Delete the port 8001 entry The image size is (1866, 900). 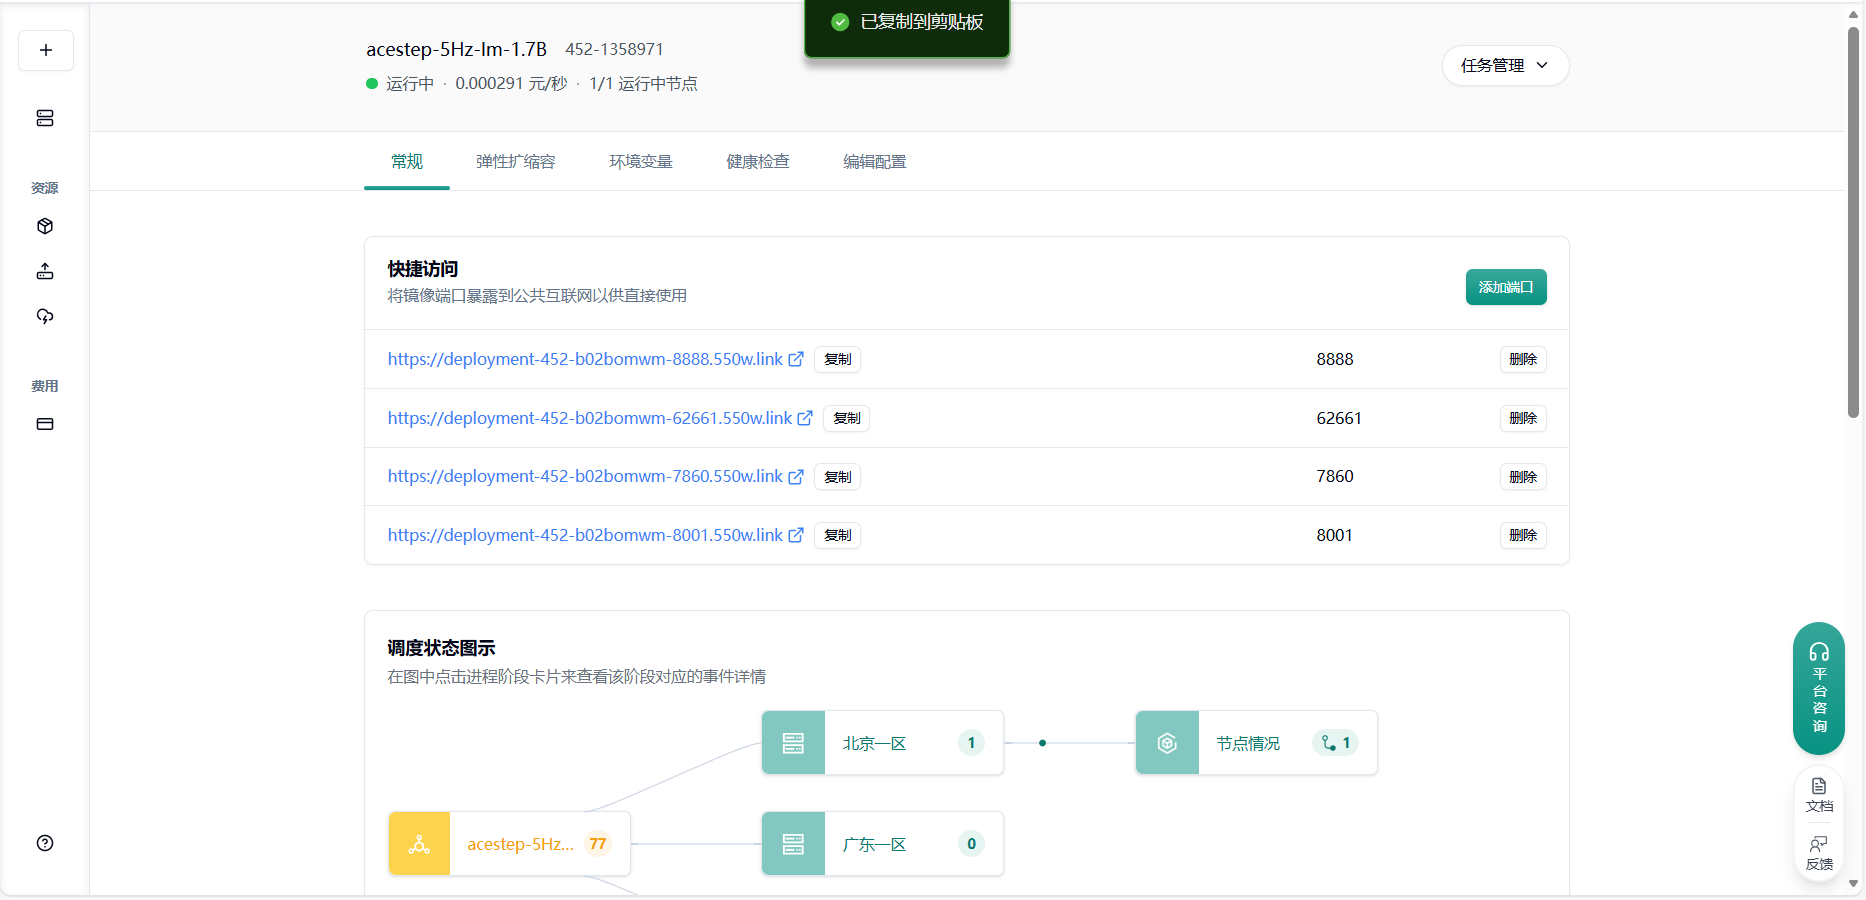pyautogui.click(x=1523, y=535)
